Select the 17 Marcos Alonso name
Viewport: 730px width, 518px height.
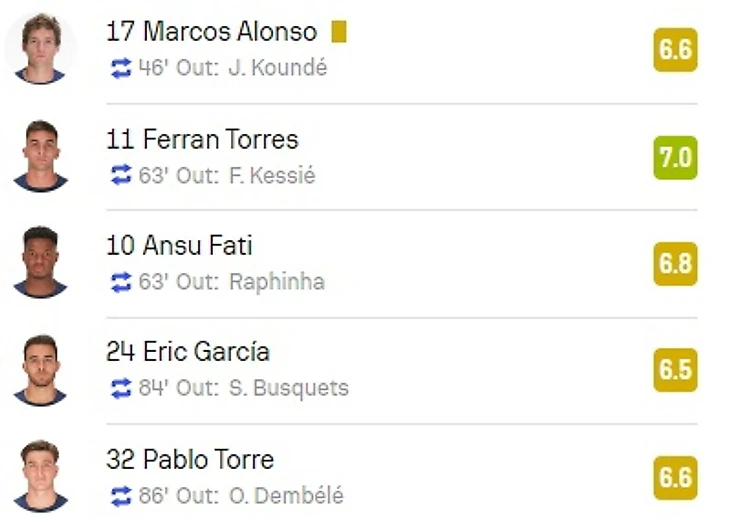212,32
